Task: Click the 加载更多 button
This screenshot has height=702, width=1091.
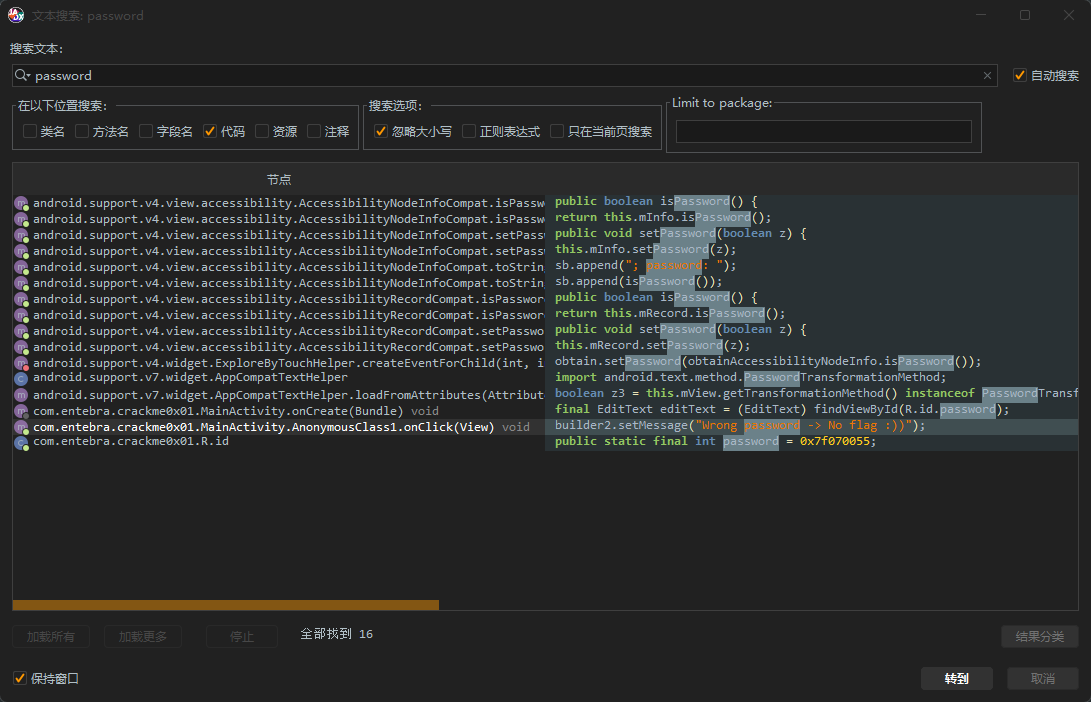Action: pyautogui.click(x=143, y=637)
